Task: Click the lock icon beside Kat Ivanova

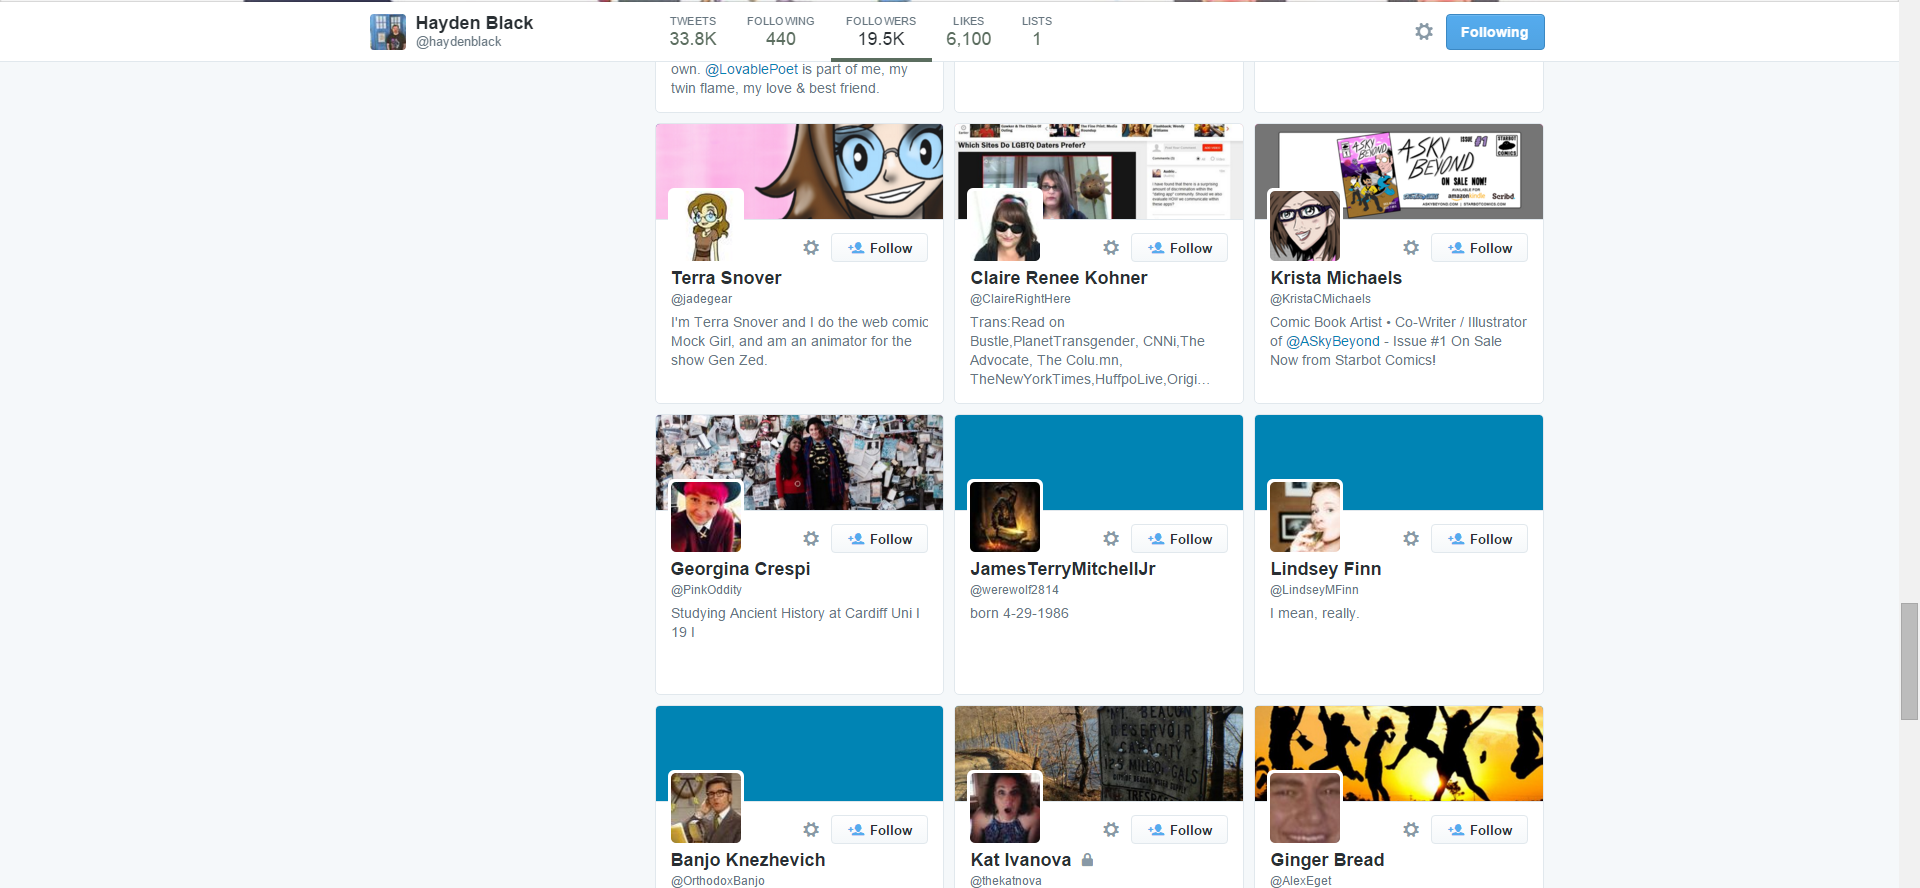Action: [1087, 860]
